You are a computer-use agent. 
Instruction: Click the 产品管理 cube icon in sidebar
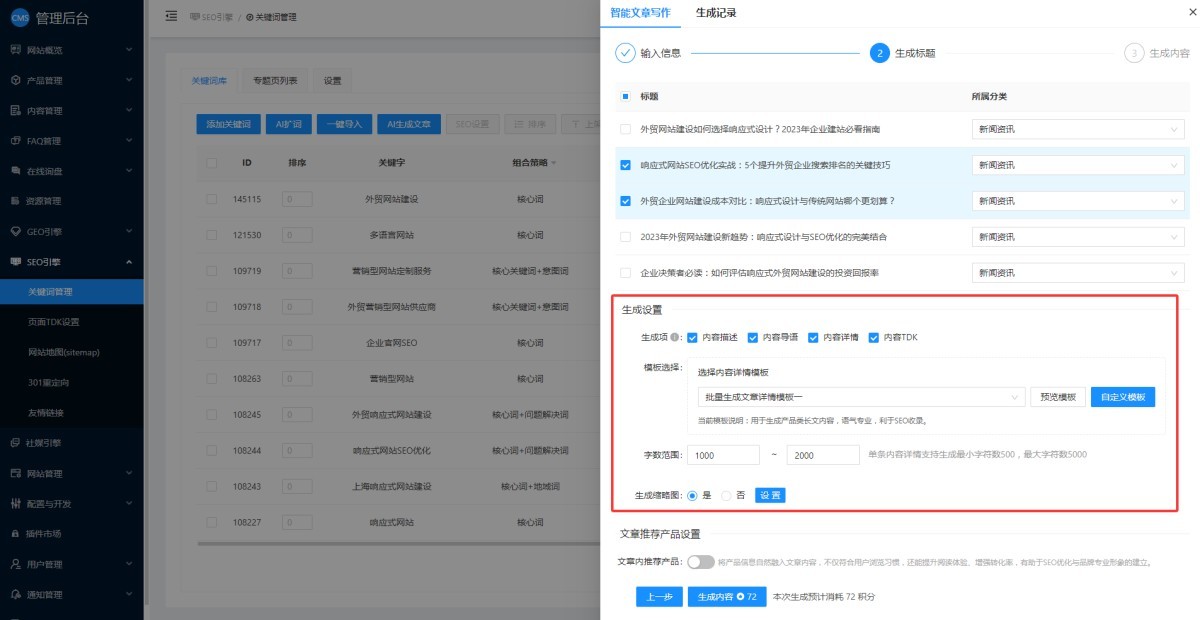pyautogui.click(x=15, y=80)
